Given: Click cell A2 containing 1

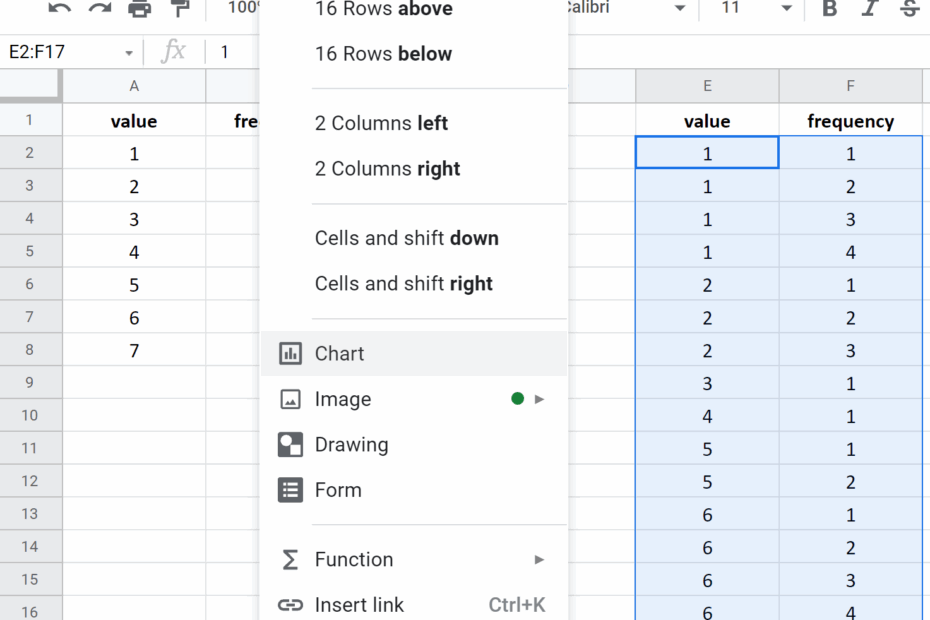Looking at the screenshot, I should tap(134, 154).
